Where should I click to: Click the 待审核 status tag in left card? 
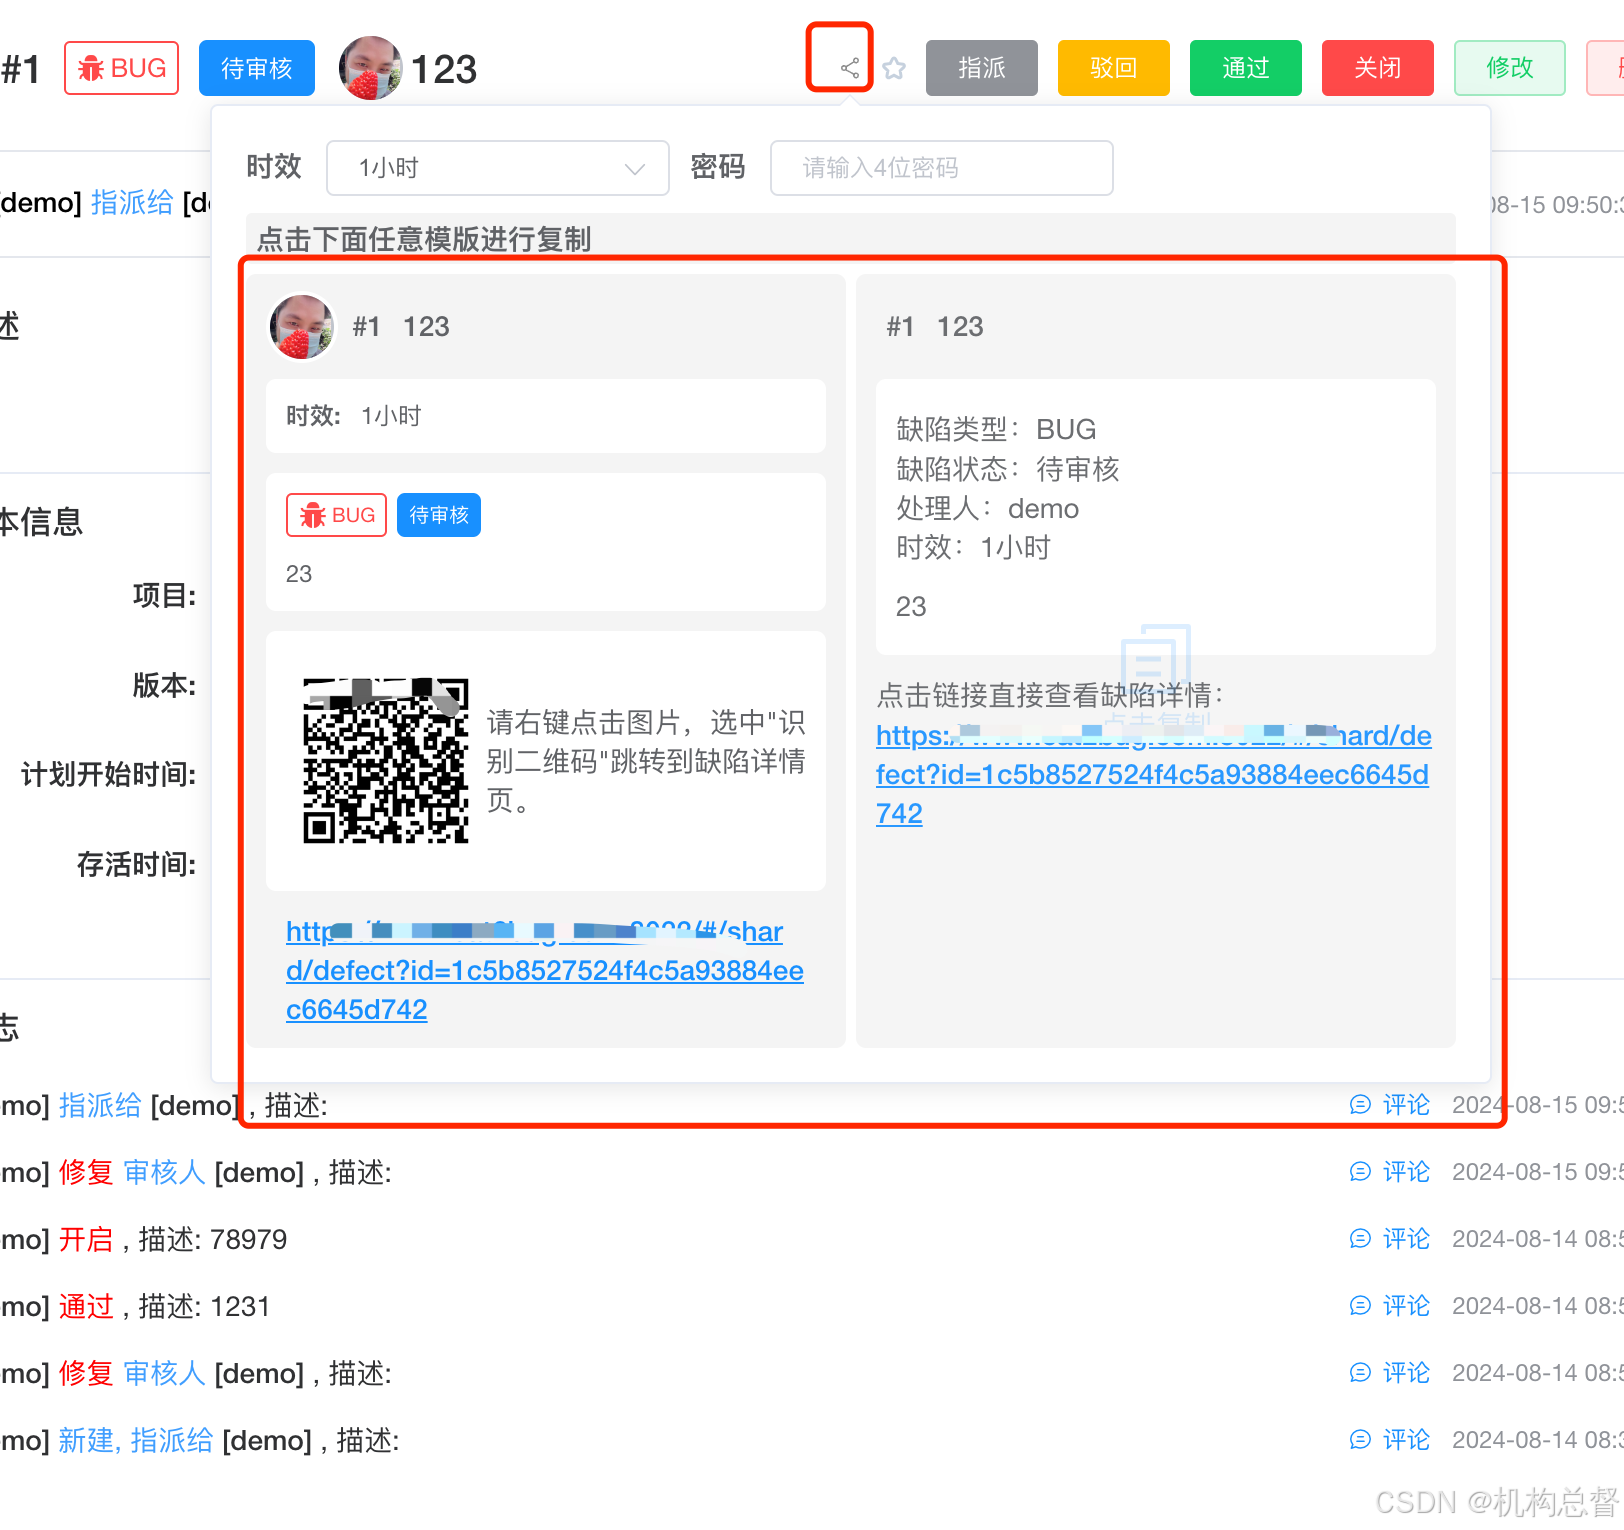[438, 515]
